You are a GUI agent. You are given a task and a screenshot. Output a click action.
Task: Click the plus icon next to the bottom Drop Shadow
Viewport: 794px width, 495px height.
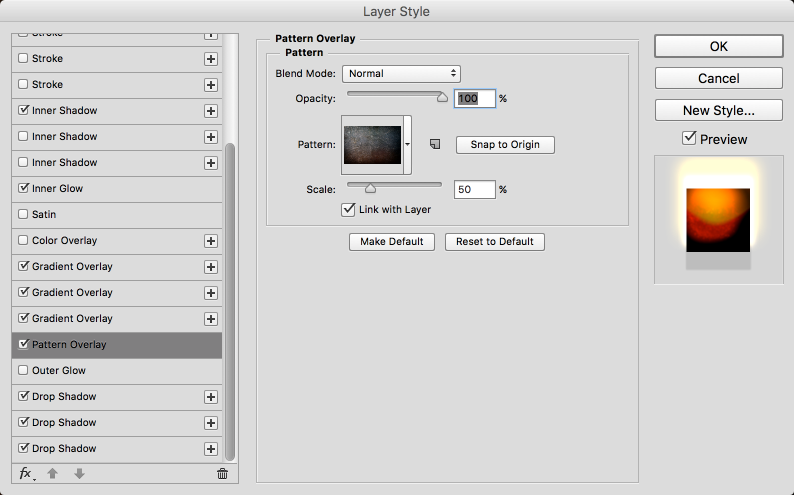tap(211, 449)
